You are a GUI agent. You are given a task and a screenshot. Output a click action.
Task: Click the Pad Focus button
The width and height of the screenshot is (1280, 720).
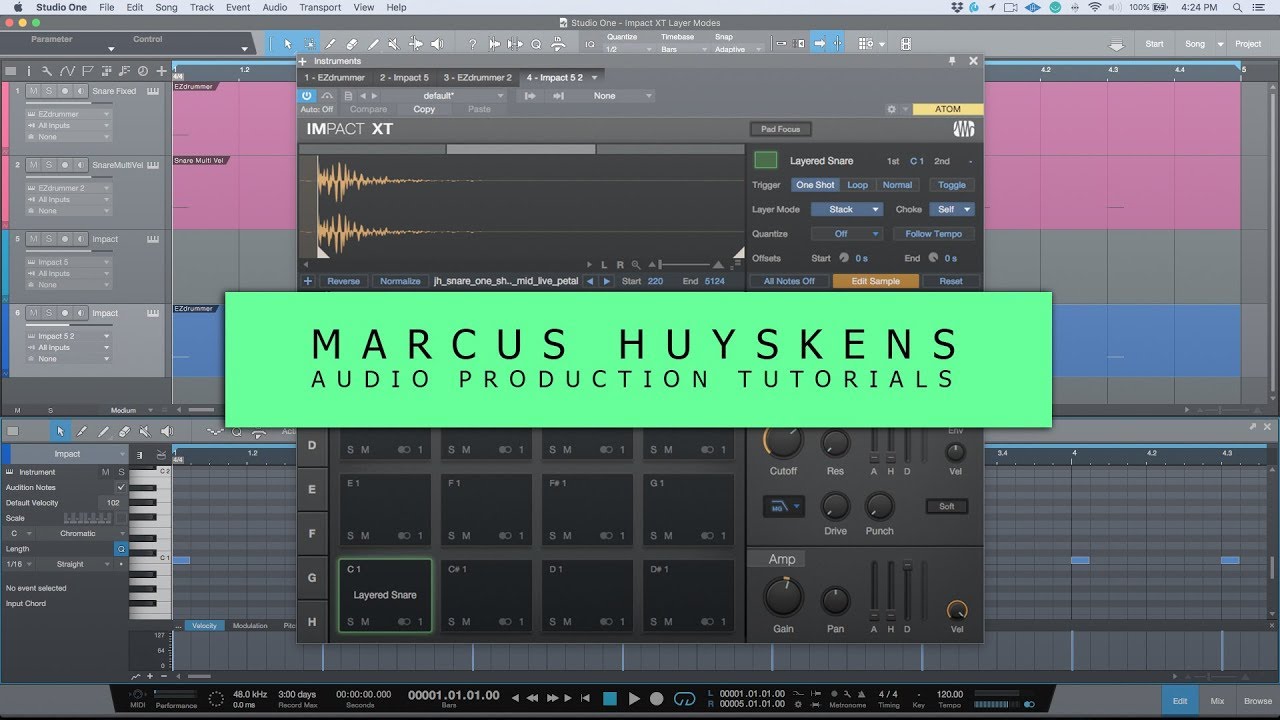pyautogui.click(x=780, y=129)
